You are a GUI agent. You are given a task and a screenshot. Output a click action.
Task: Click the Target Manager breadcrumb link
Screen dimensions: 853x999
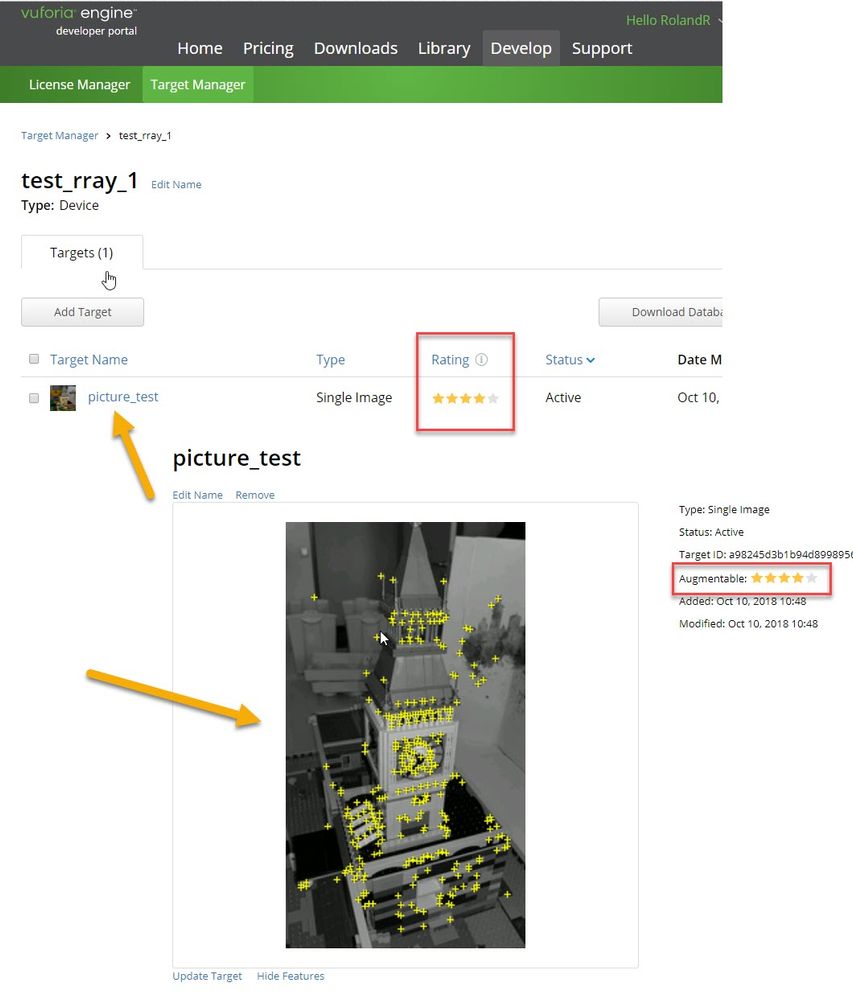pyautogui.click(x=60, y=136)
